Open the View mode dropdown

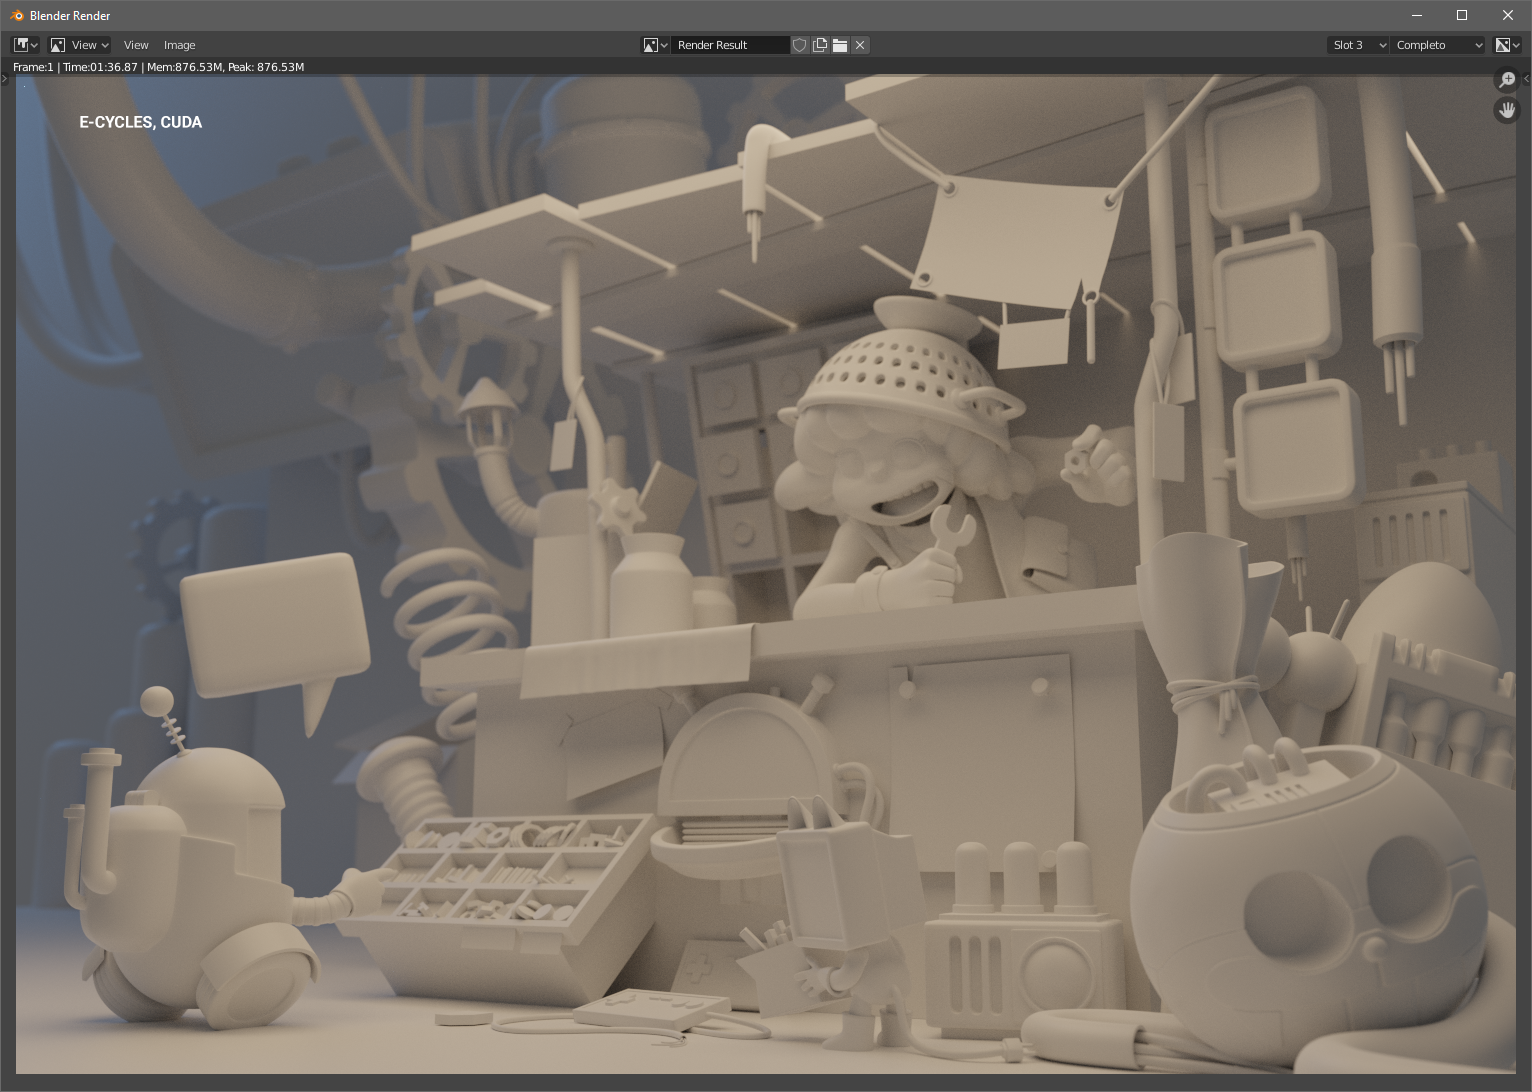point(80,45)
